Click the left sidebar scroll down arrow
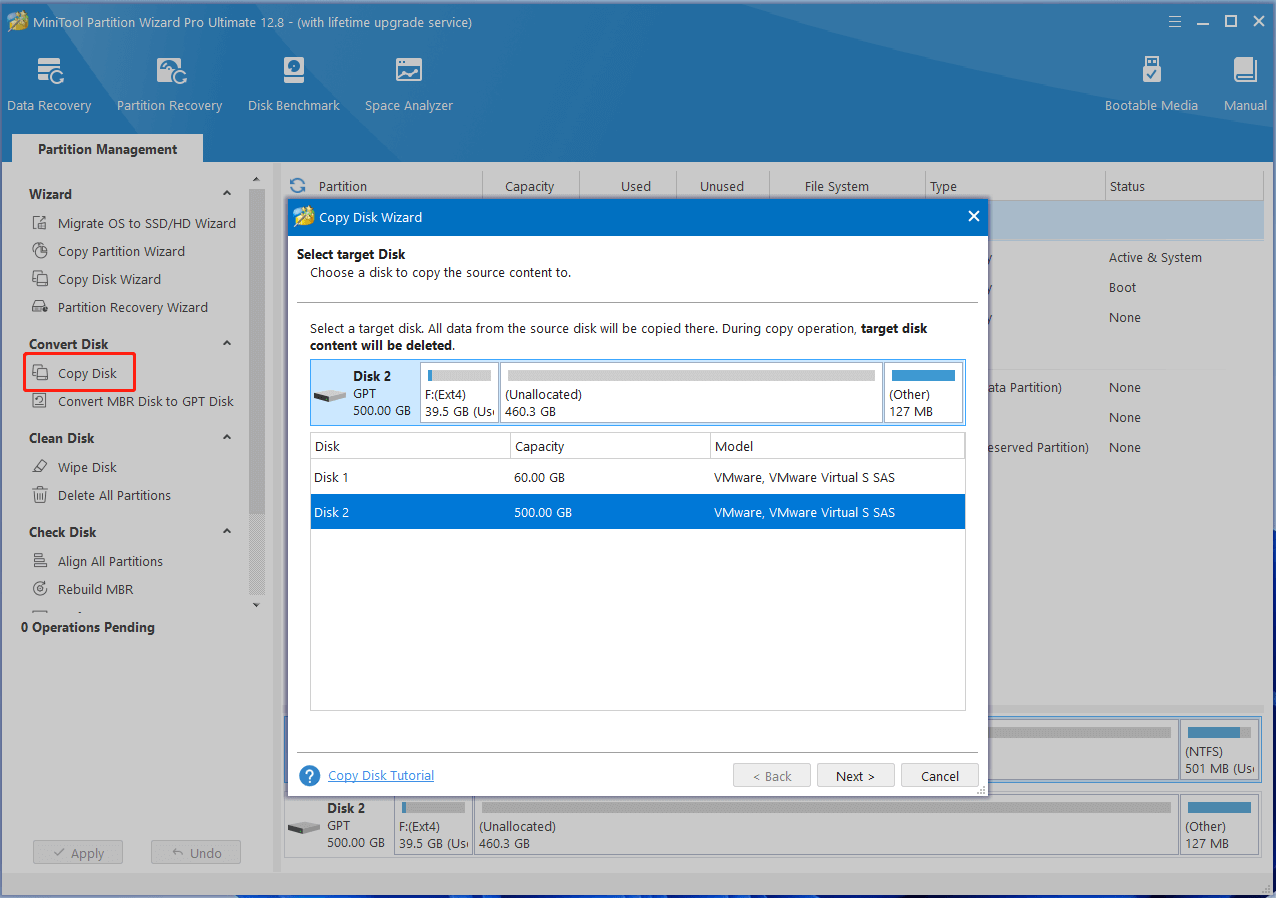 pyautogui.click(x=256, y=605)
